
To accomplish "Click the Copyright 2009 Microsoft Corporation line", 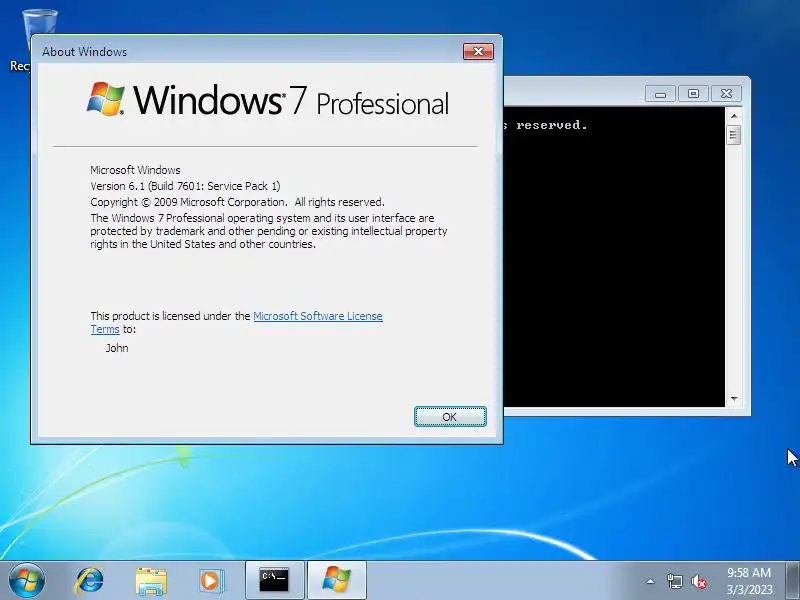I will (x=237, y=202).
